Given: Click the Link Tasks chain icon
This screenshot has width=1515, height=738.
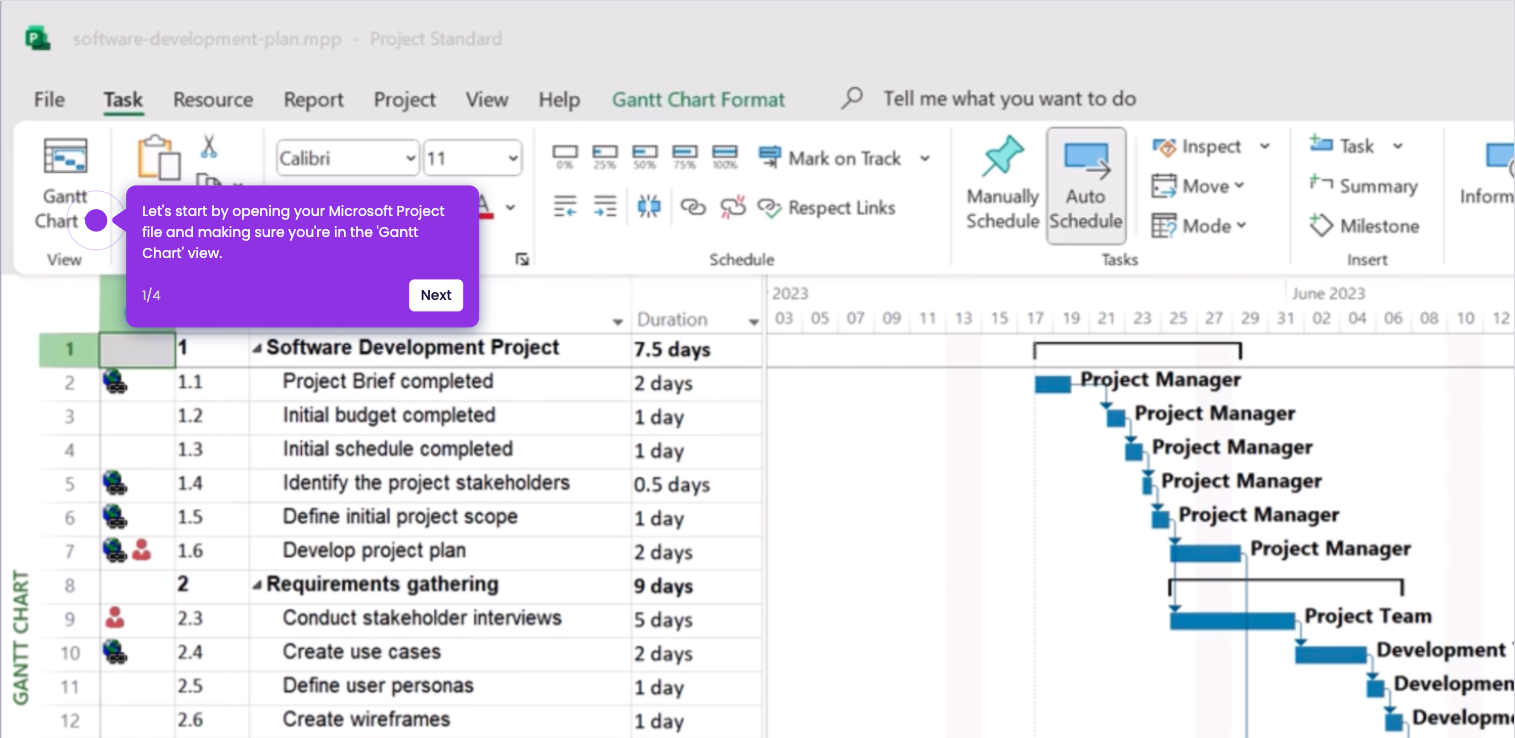Looking at the screenshot, I should [693, 207].
